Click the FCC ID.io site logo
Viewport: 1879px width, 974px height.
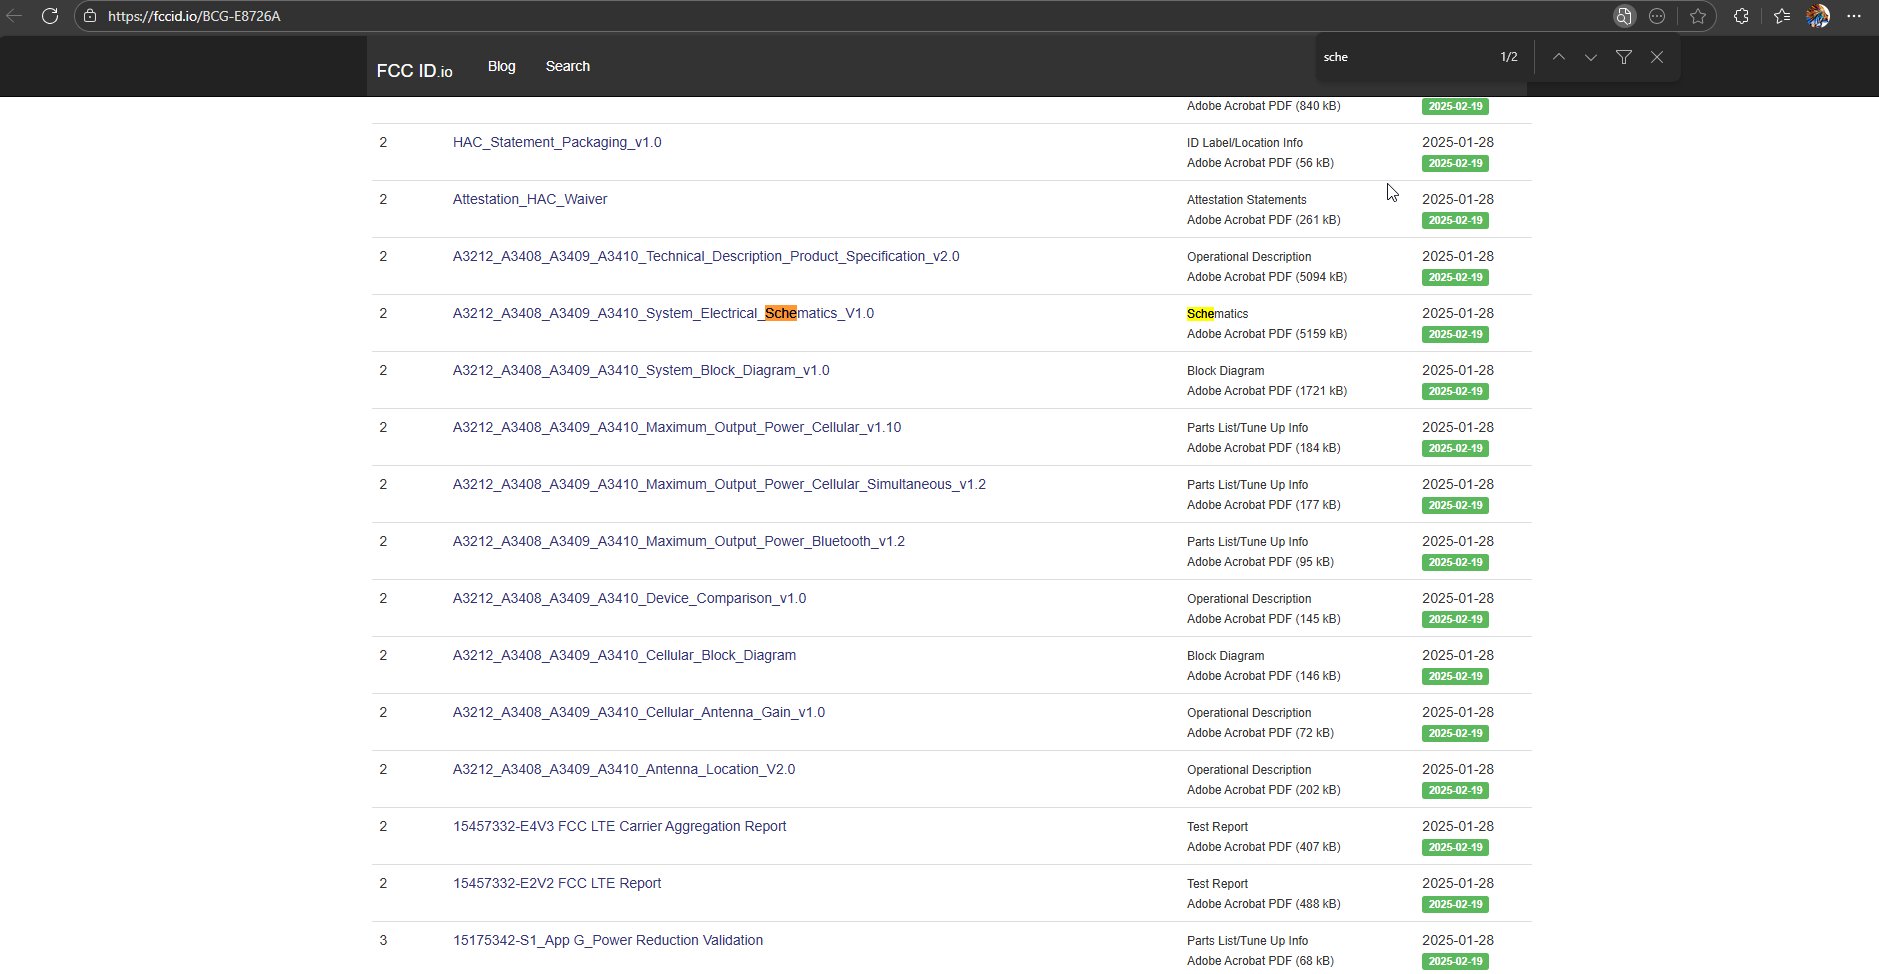[x=414, y=70]
